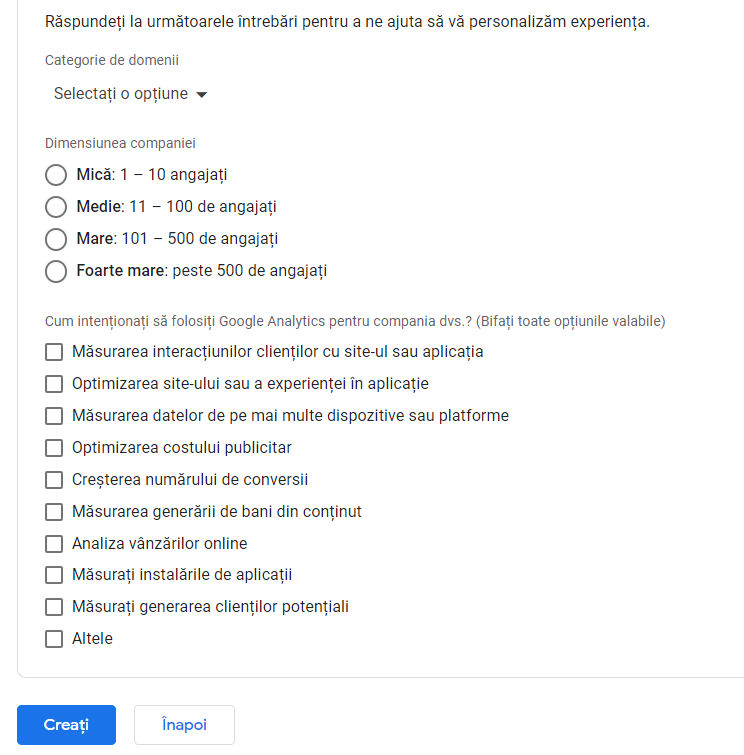Select 'Mare: 101 – 500 de angajați' radio

coord(56,239)
